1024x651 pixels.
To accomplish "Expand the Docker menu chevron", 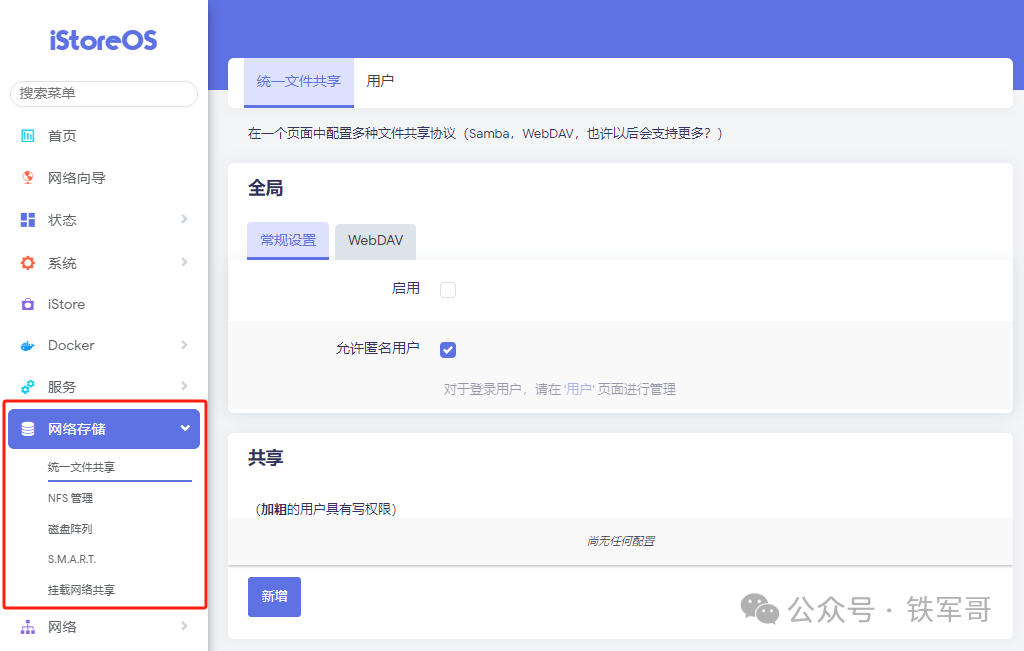I will 184,345.
